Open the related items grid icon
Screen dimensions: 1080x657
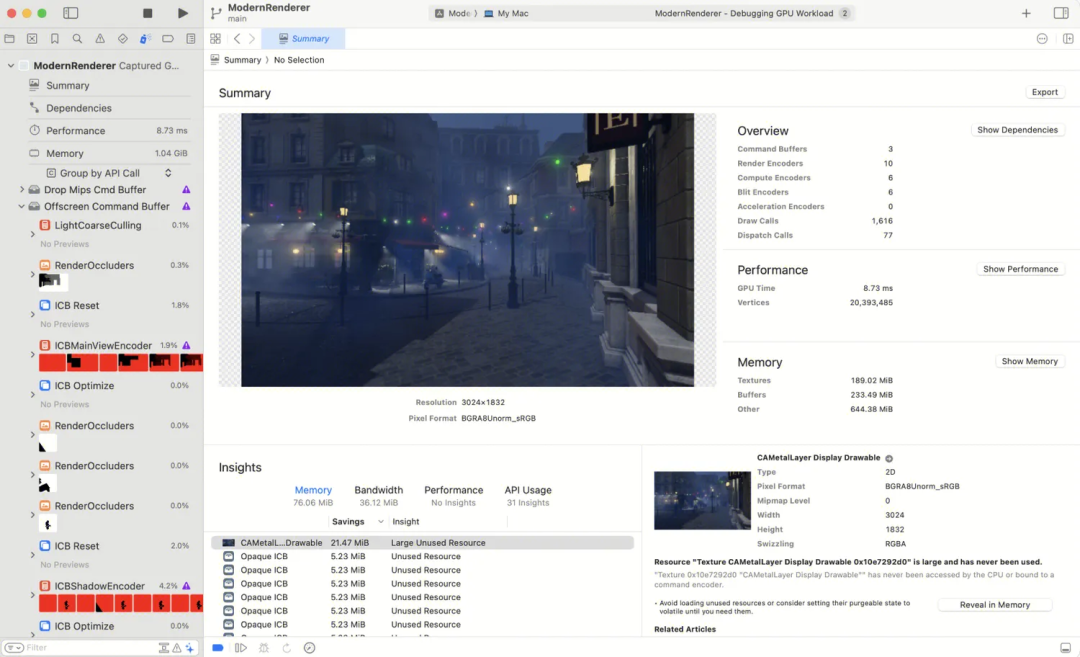216,39
